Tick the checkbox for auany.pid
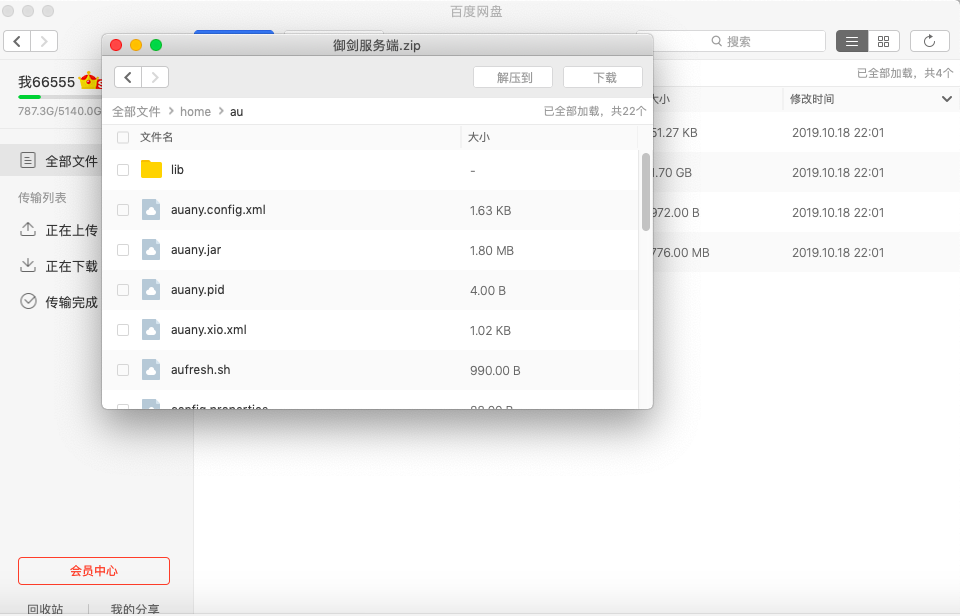The height and width of the screenshot is (616, 960). (123, 290)
